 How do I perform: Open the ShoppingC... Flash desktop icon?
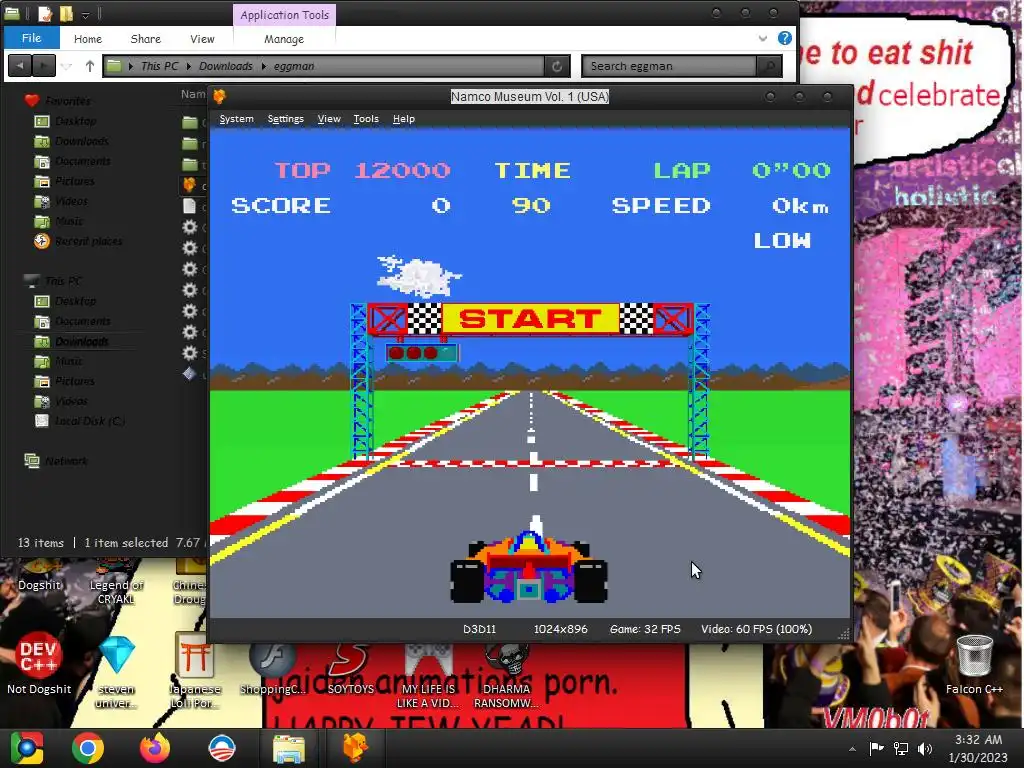click(272, 669)
